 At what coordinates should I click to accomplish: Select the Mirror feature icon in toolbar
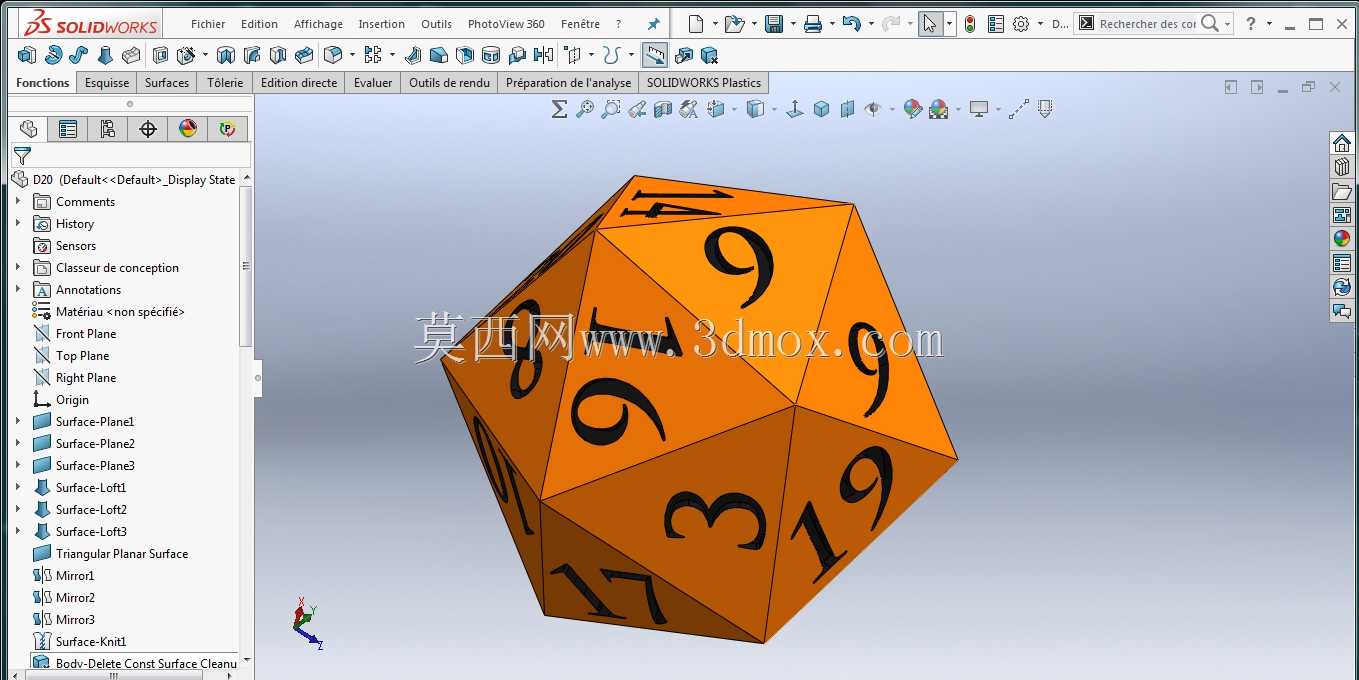[543, 55]
